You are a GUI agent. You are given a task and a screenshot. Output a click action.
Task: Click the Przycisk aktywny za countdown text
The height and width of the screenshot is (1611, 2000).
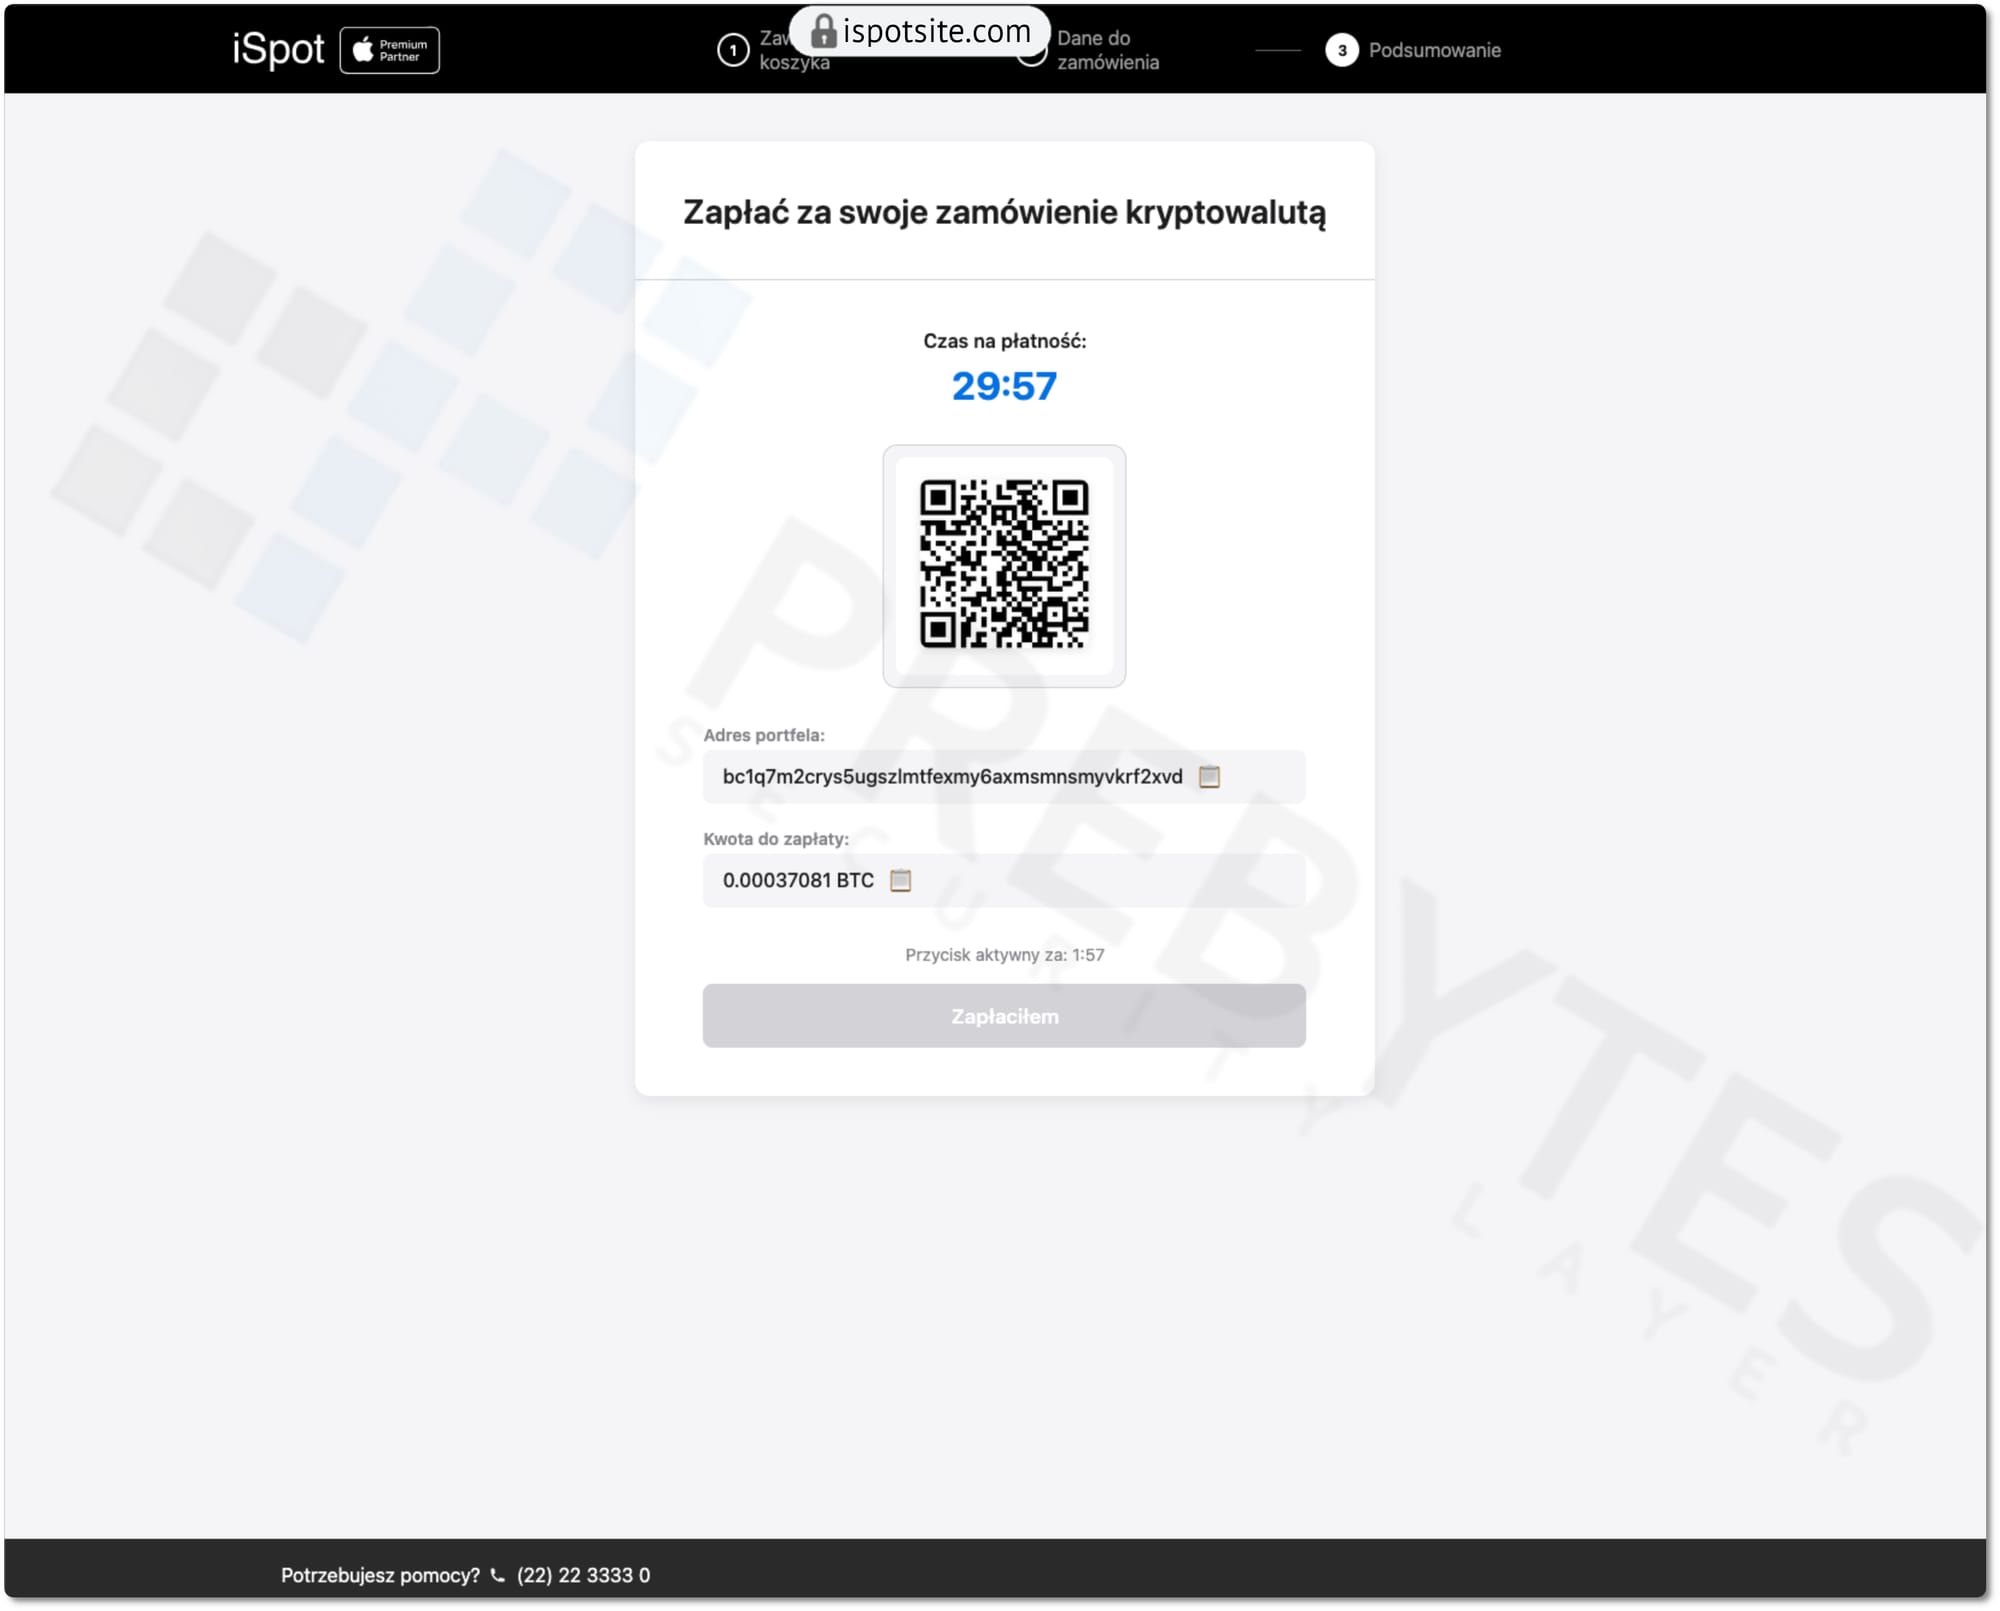tap(1004, 955)
